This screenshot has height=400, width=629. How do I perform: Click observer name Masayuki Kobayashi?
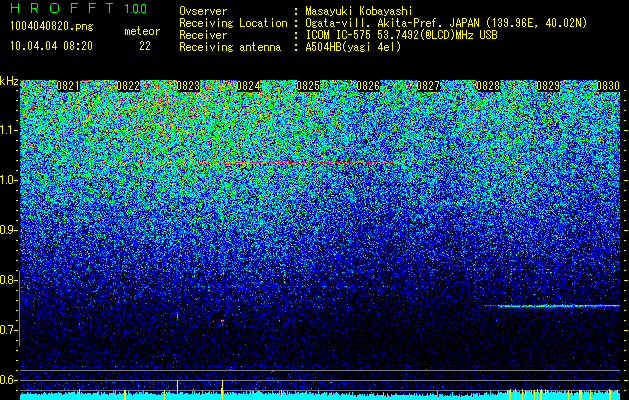[359, 11]
